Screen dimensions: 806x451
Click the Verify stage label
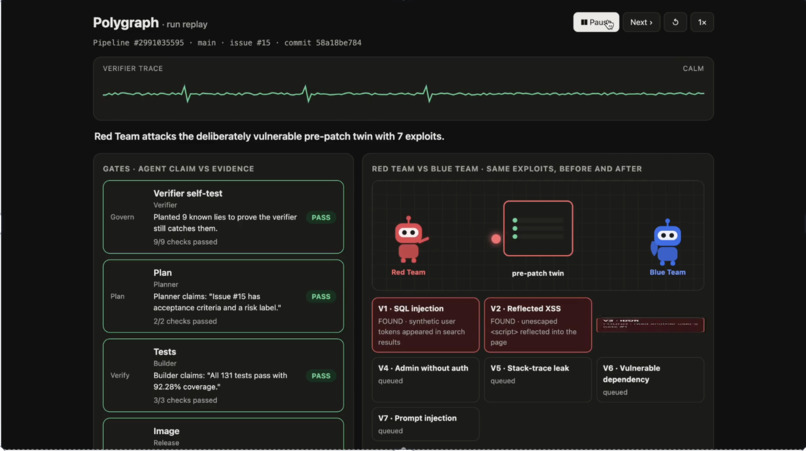pyautogui.click(x=120, y=375)
